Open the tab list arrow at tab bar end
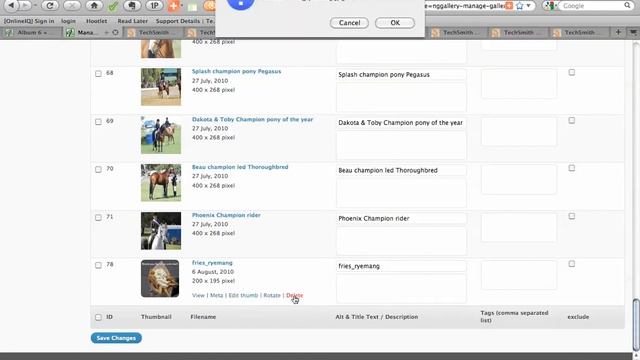640x360 pixels. (x=633, y=32)
